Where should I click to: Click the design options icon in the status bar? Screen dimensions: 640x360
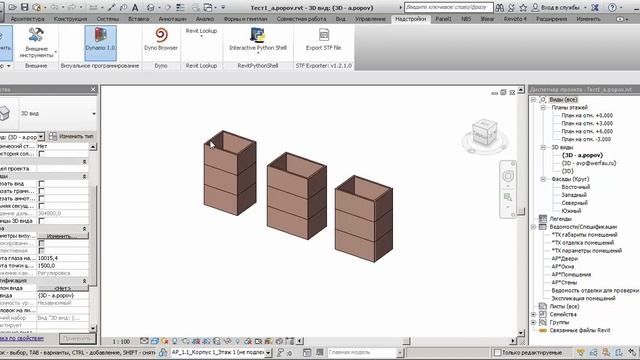(x=307, y=352)
